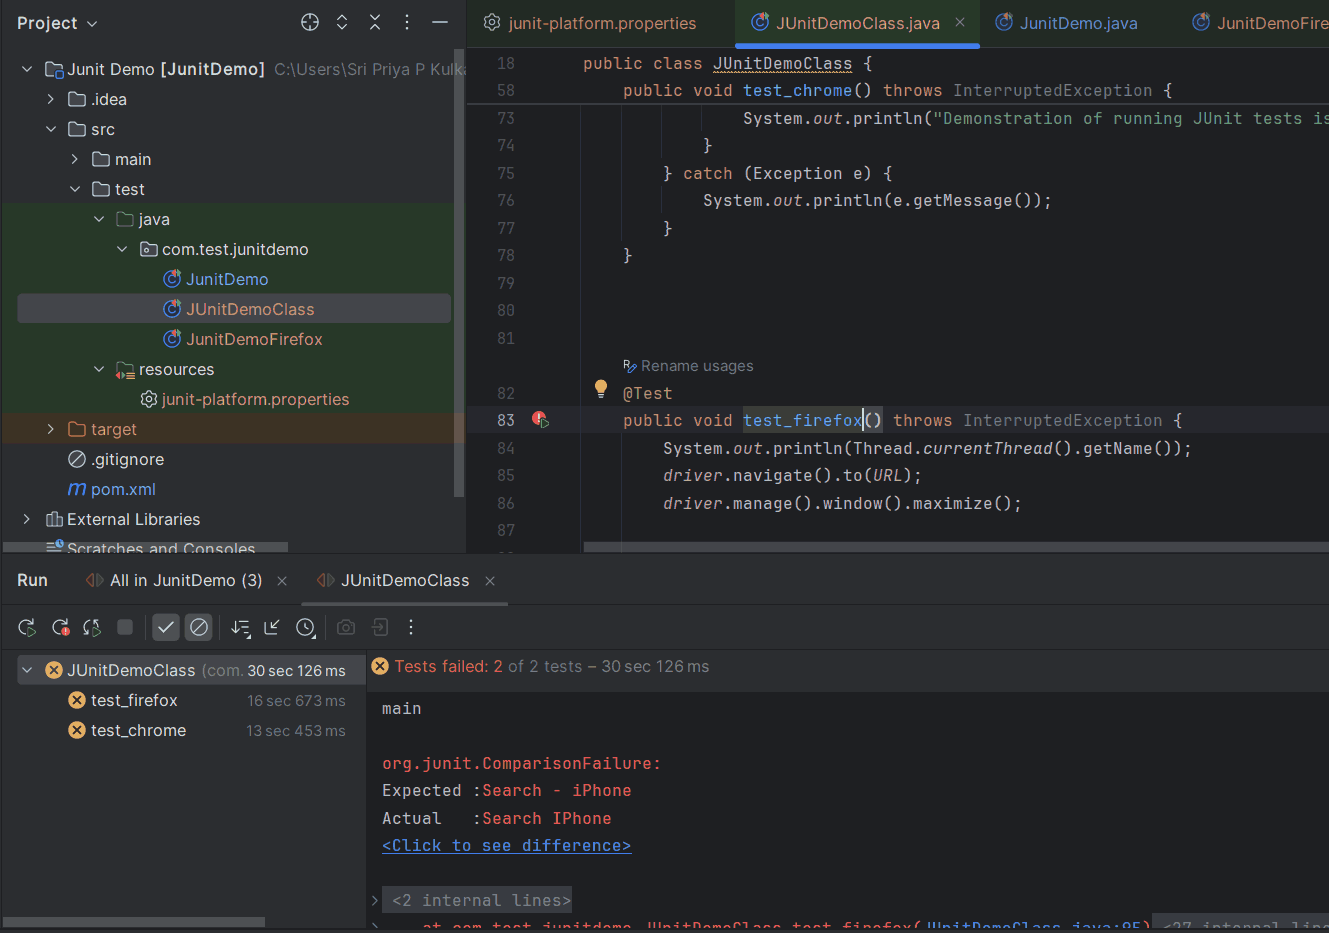Close the All in JunitDemo run tab
The width and height of the screenshot is (1329, 933).
tap(282, 581)
